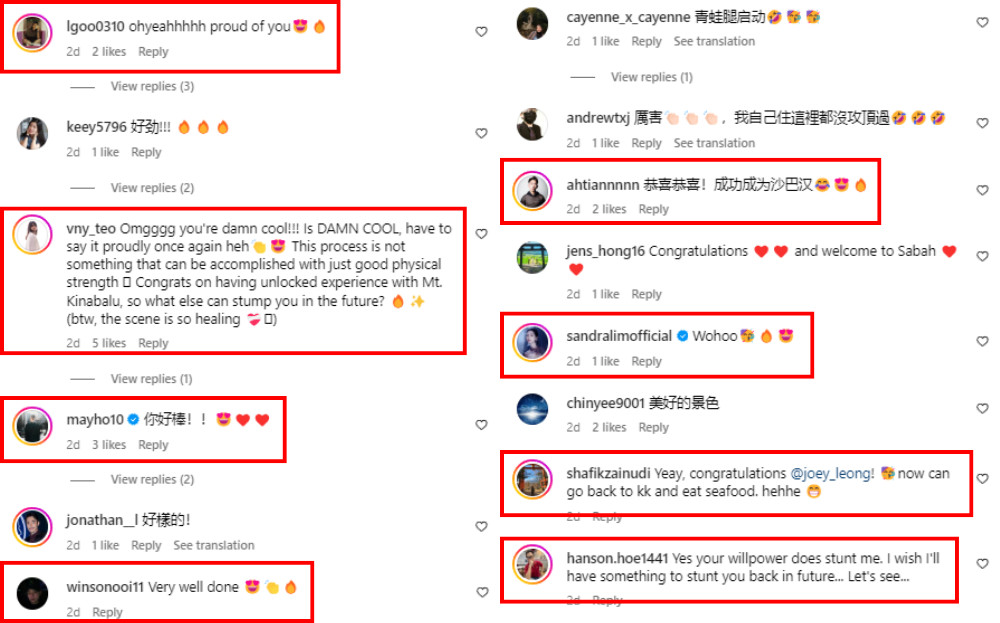This screenshot has width=1000, height=623.
Task: Toggle like on ahtiannnnn's comment
Action: tap(983, 190)
